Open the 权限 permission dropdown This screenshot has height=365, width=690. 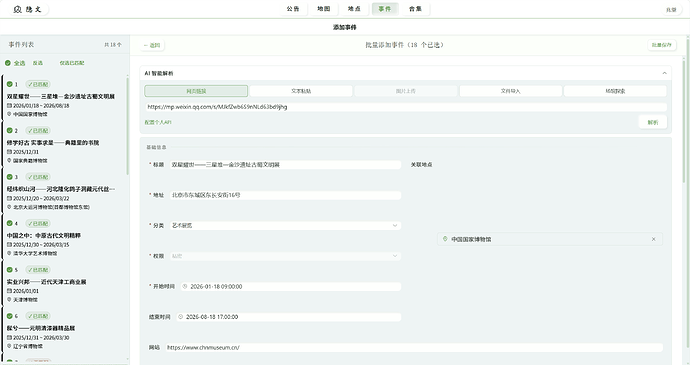[x=286, y=256]
